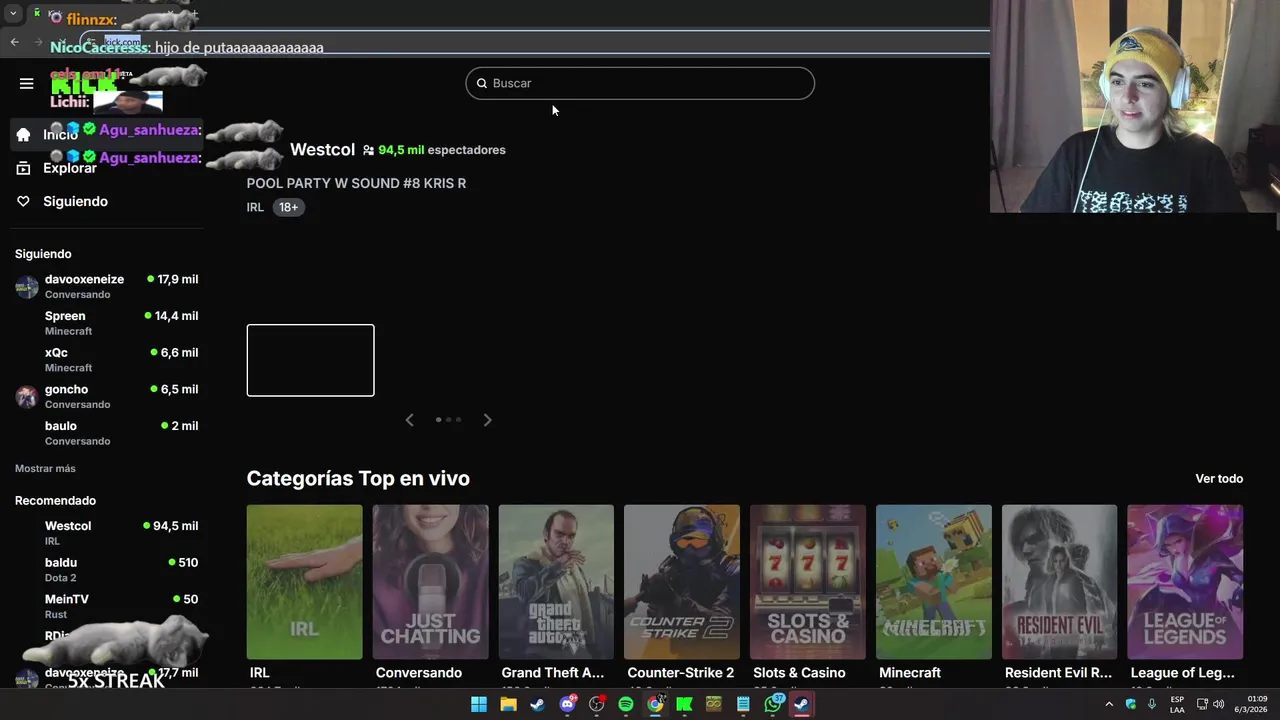
Task: Go to next featured stream
Action: pyautogui.click(x=487, y=420)
